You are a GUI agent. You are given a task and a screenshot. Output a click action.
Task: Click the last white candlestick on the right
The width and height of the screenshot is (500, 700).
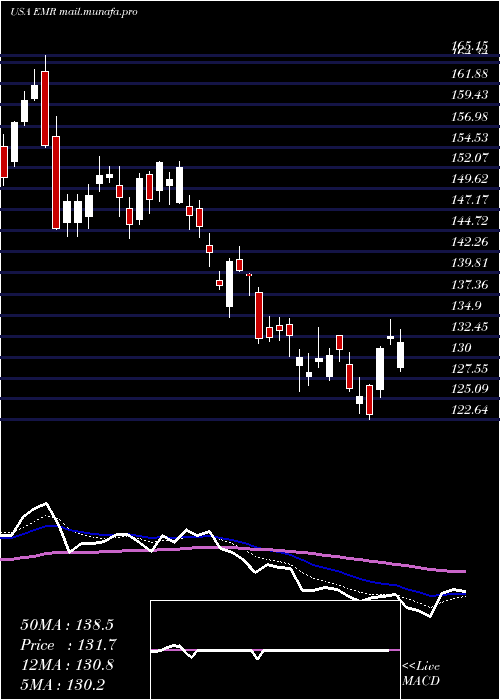click(400, 354)
